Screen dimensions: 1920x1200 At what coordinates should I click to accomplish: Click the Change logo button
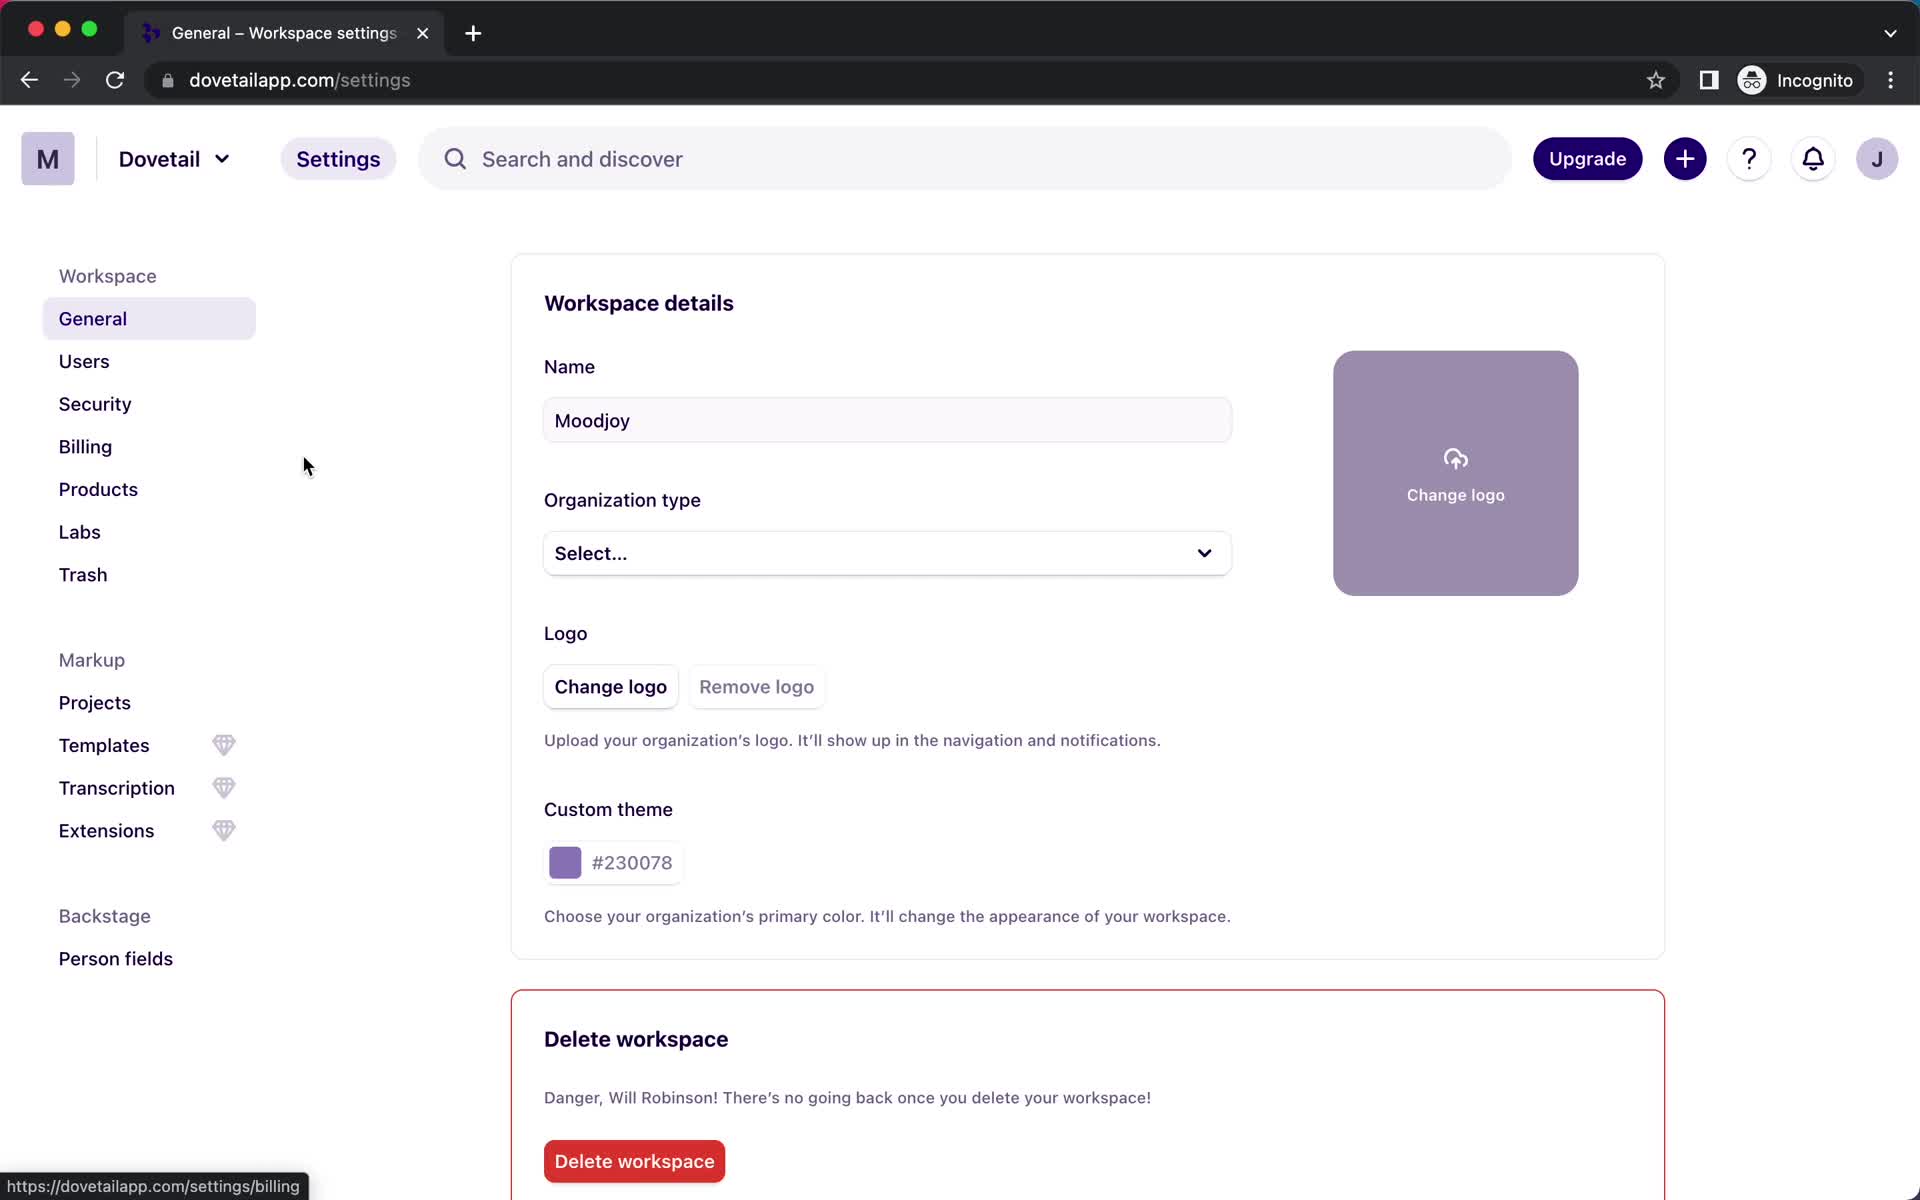point(611,687)
